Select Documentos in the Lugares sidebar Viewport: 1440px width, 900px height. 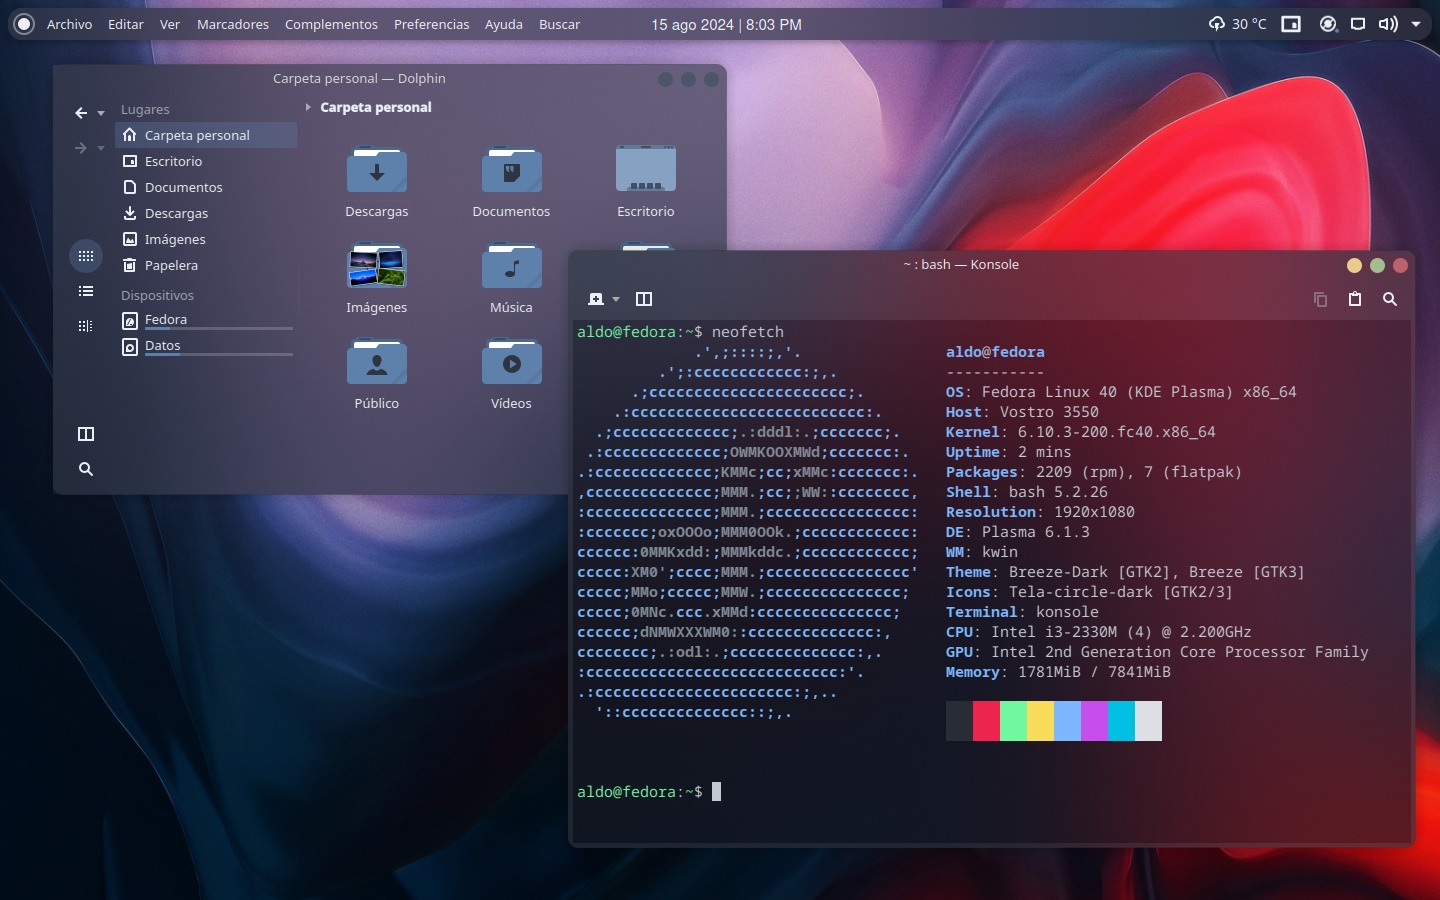coord(206,187)
